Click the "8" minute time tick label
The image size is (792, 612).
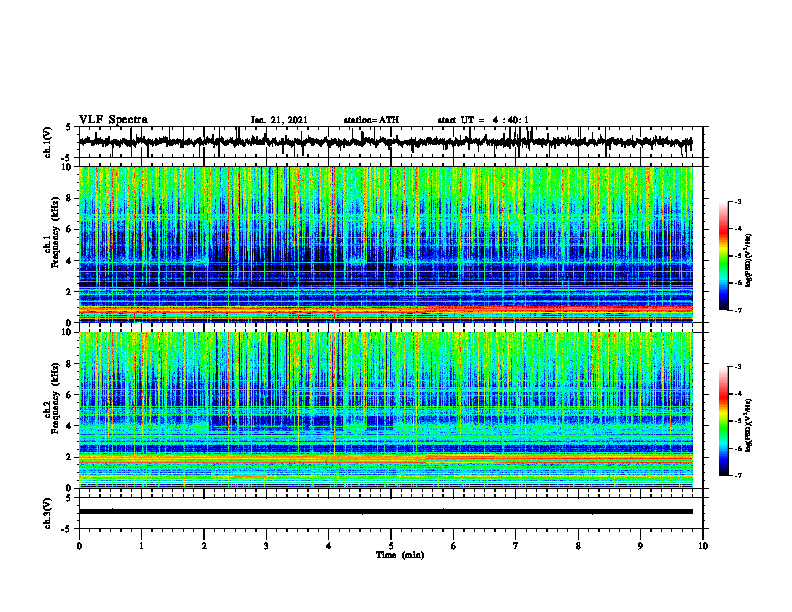coord(578,546)
